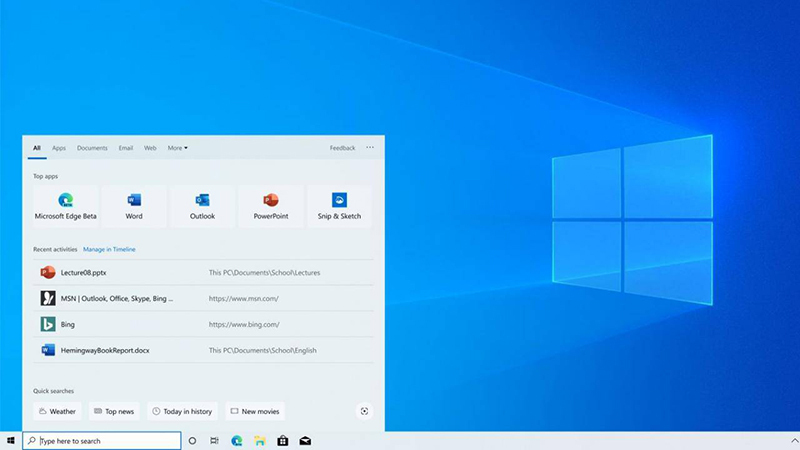
Task: Open the MSN recent activity entry
Action: (x=203, y=298)
